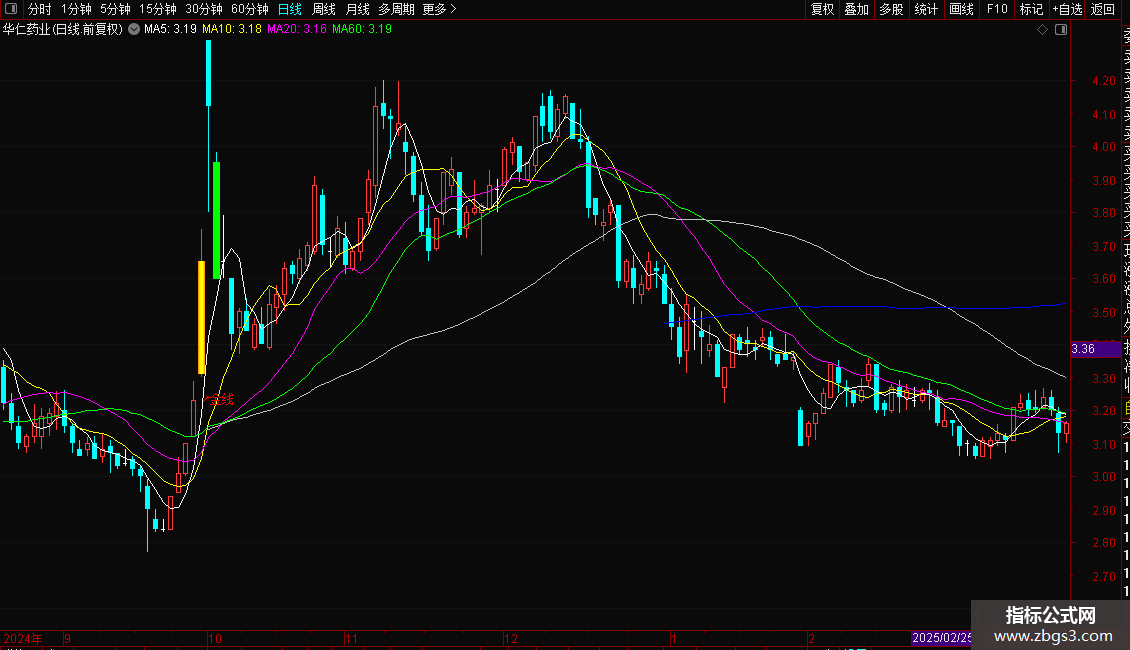Click the 复权 button
This screenshot has height=650, width=1130.
pyautogui.click(x=822, y=9)
